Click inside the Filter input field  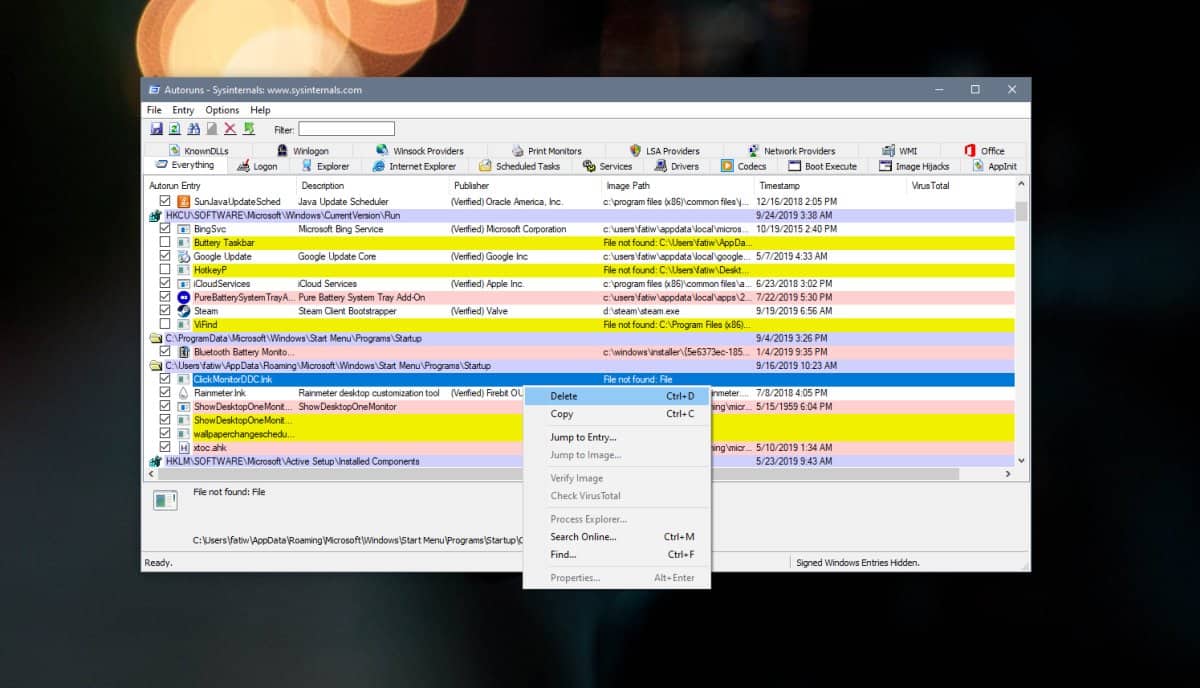coord(345,128)
